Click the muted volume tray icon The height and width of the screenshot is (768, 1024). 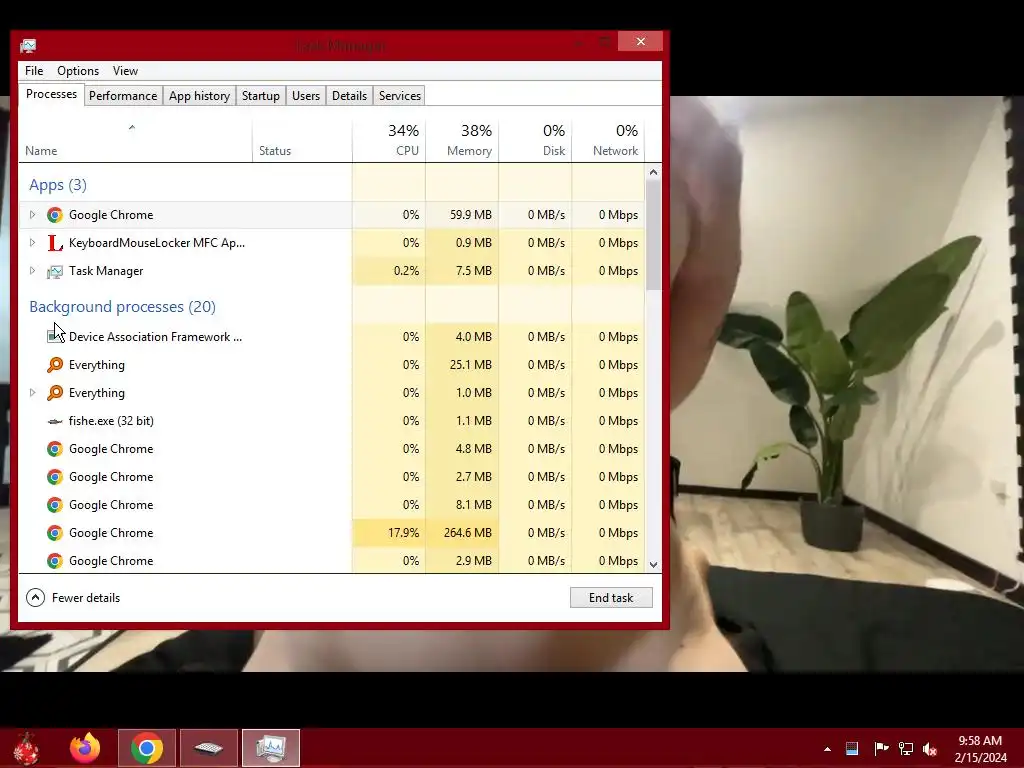(930, 749)
